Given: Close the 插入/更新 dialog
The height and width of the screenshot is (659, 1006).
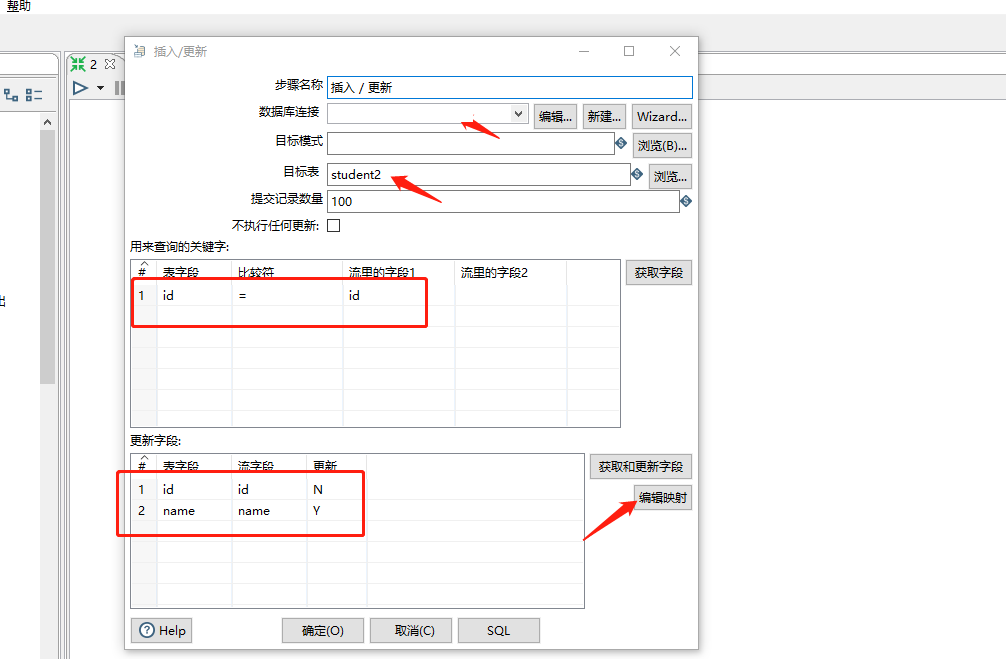Looking at the screenshot, I should pyautogui.click(x=674, y=51).
